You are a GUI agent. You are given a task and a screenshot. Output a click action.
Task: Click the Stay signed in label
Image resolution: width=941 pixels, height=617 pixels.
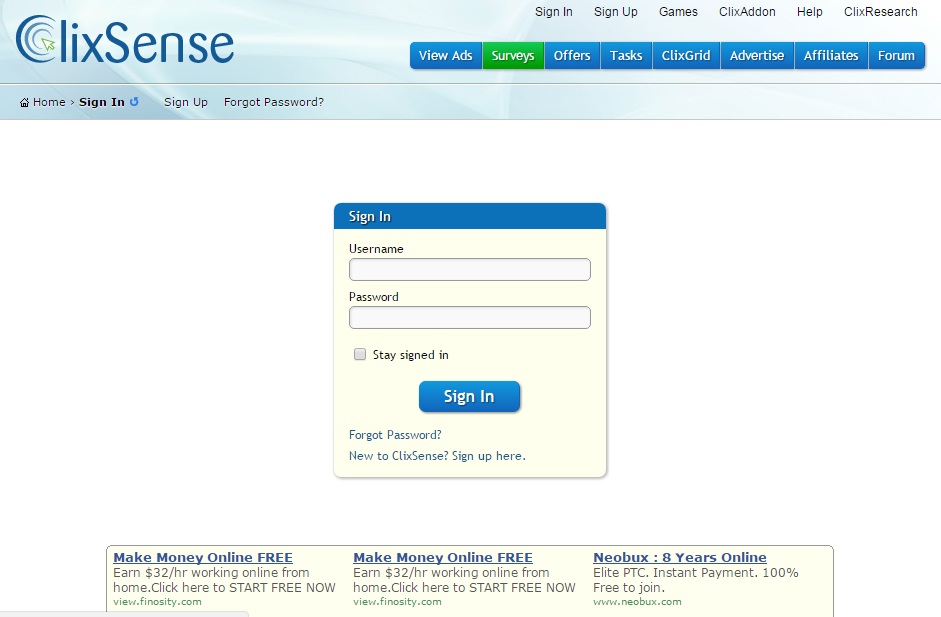[x=410, y=355]
